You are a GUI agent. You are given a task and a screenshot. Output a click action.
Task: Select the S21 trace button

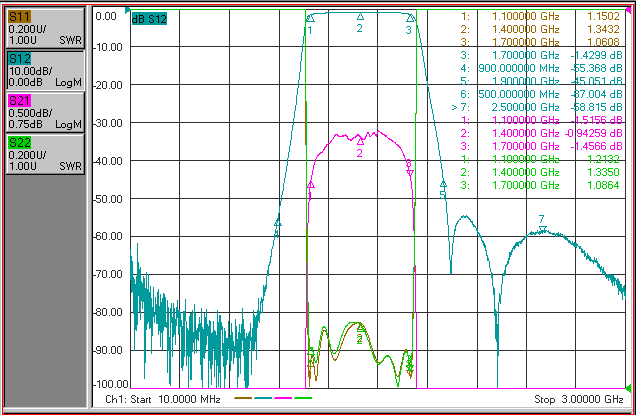(x=45, y=112)
